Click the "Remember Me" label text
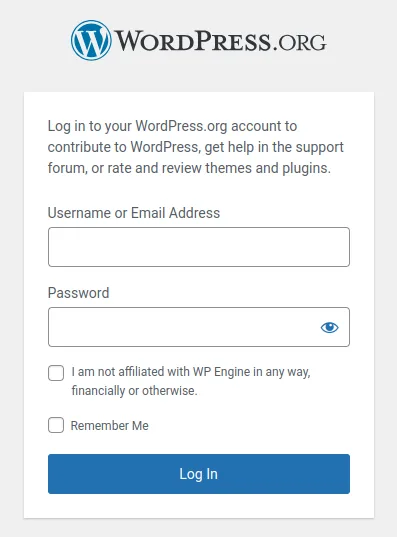This screenshot has height=537, width=397. click(110, 426)
